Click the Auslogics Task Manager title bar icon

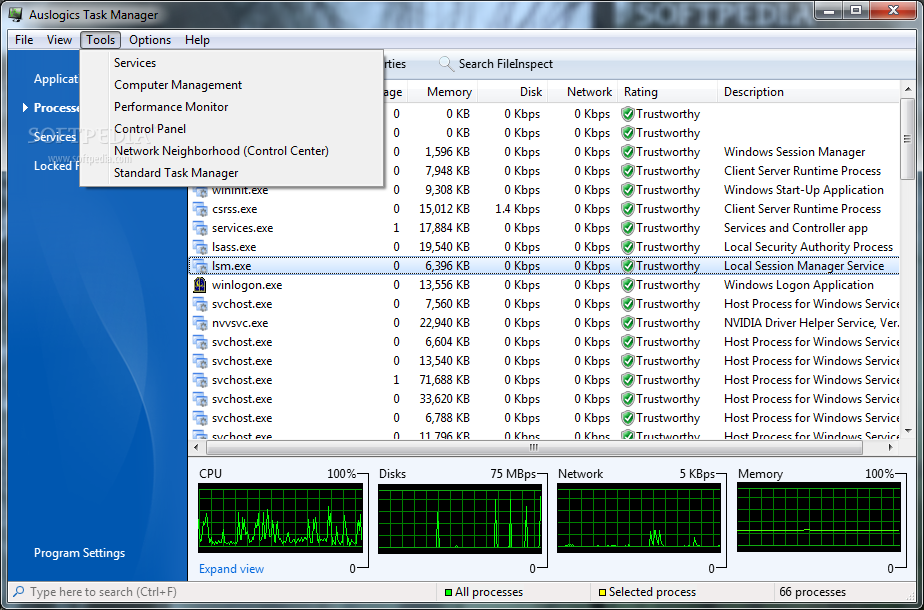point(15,14)
